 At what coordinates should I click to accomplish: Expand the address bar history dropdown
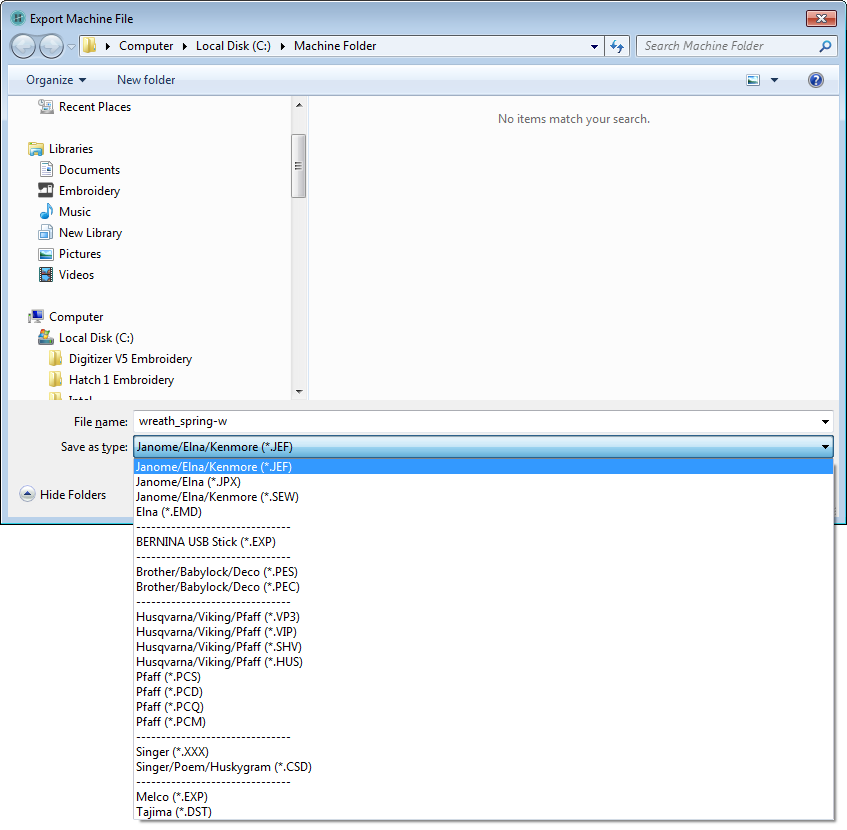[x=594, y=46]
